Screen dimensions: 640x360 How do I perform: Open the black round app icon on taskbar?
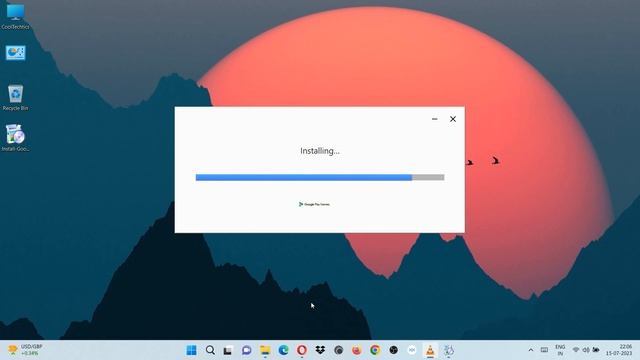coord(393,350)
